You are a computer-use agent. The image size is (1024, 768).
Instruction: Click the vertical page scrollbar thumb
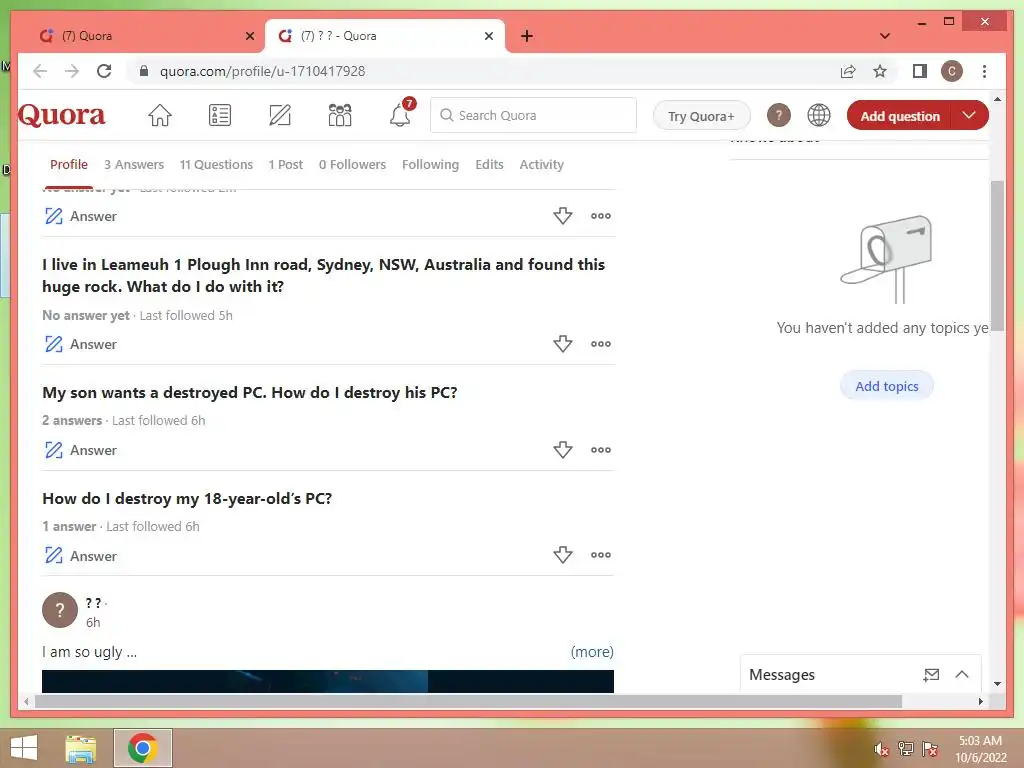point(997,256)
